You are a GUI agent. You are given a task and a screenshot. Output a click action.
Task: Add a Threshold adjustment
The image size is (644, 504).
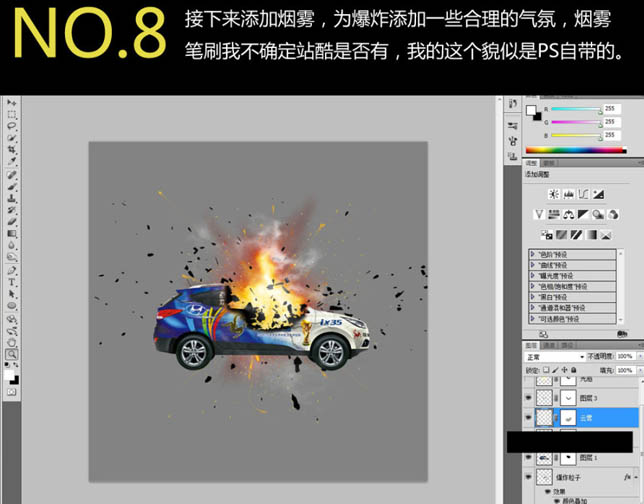click(x=576, y=235)
